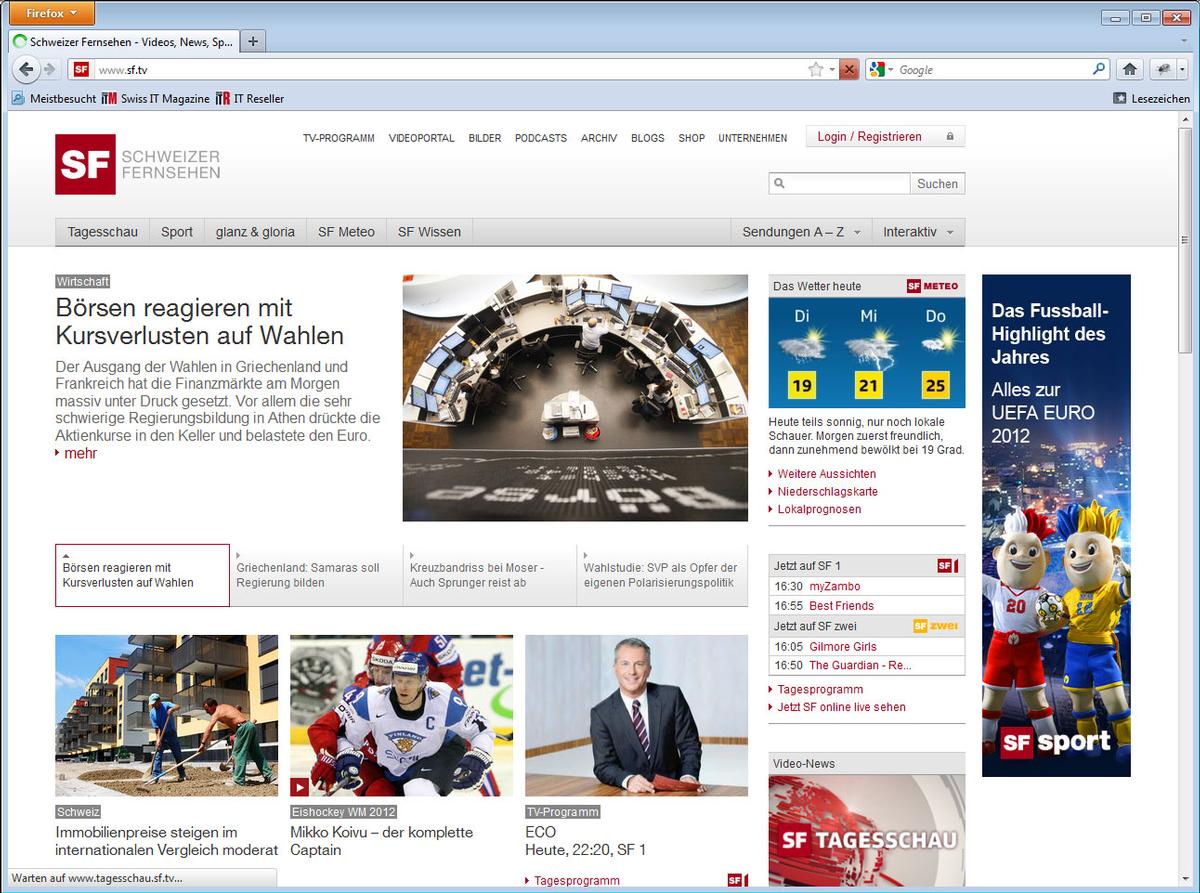
Task: Go to the Sport section
Action: [177, 232]
